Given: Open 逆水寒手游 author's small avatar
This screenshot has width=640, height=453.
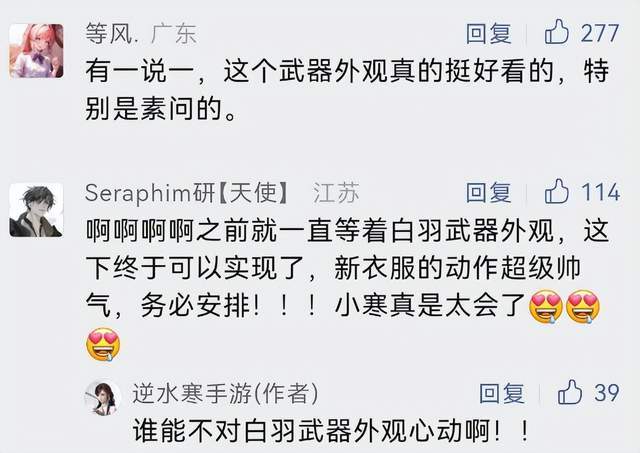Looking at the screenshot, I should tap(102, 397).
